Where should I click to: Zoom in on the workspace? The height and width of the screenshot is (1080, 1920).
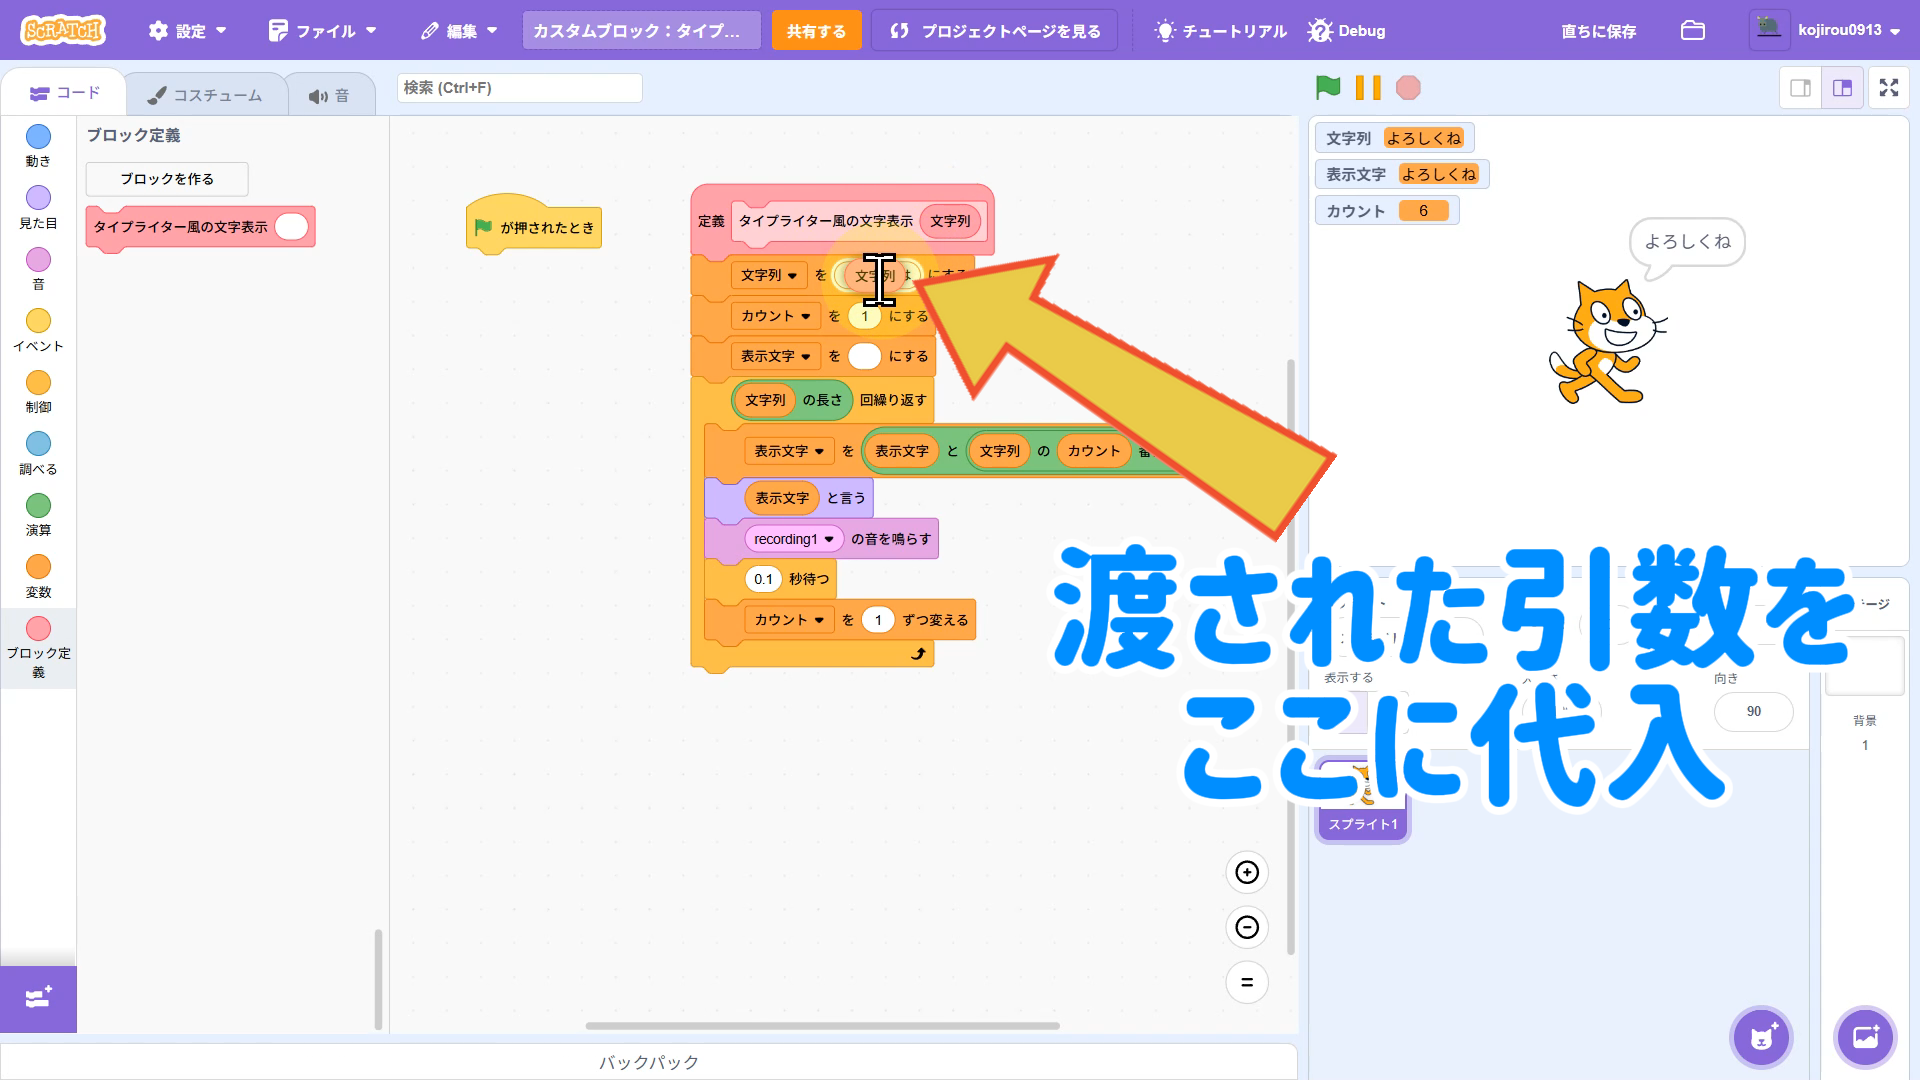tap(1247, 872)
